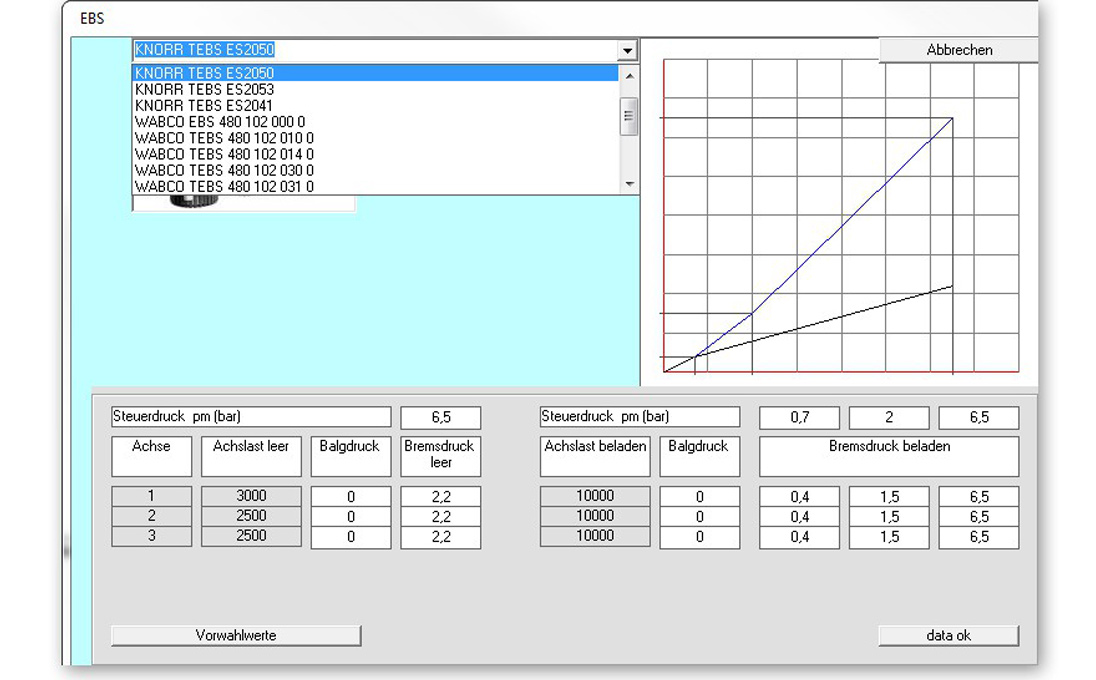
Task: Click Balgdruck beladen field for axle 3
Action: pos(700,537)
